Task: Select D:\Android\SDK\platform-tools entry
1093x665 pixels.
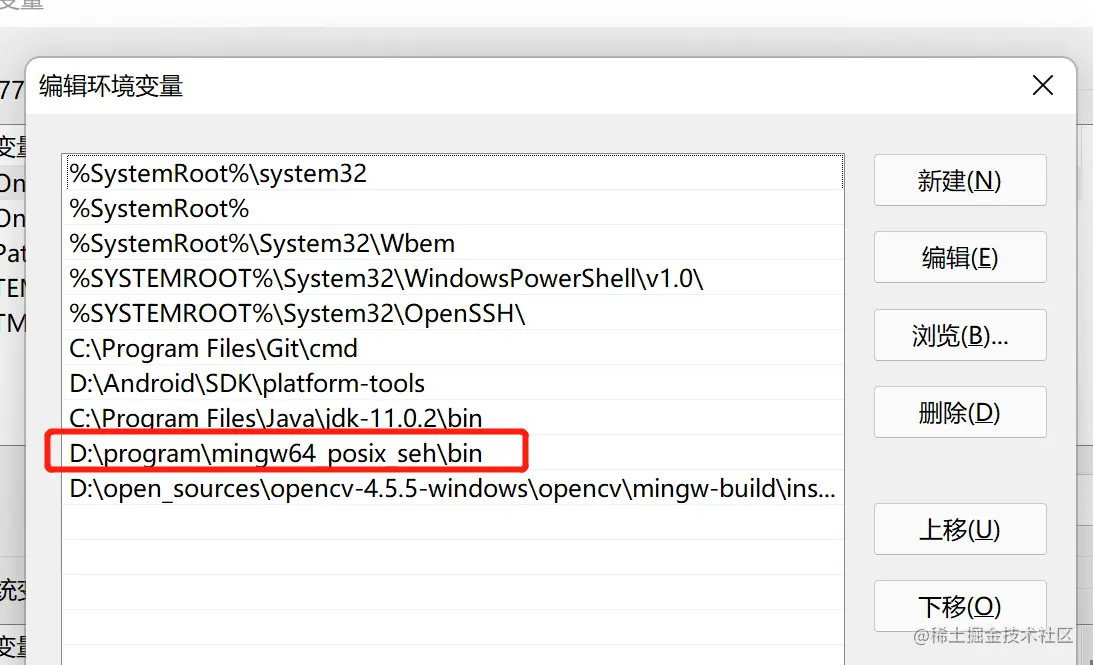Action: [453, 383]
